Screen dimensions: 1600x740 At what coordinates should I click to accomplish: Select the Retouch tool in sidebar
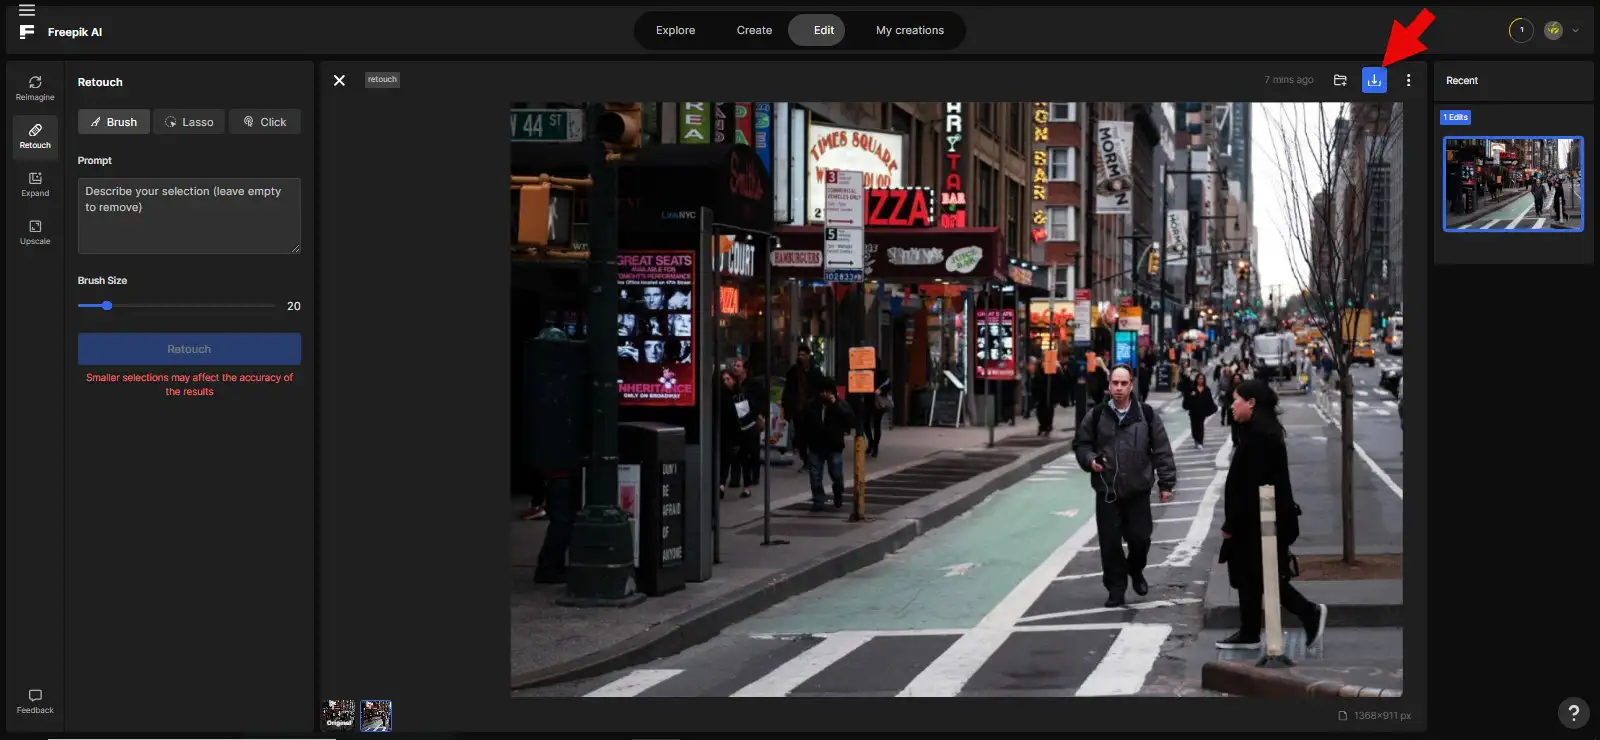35,136
